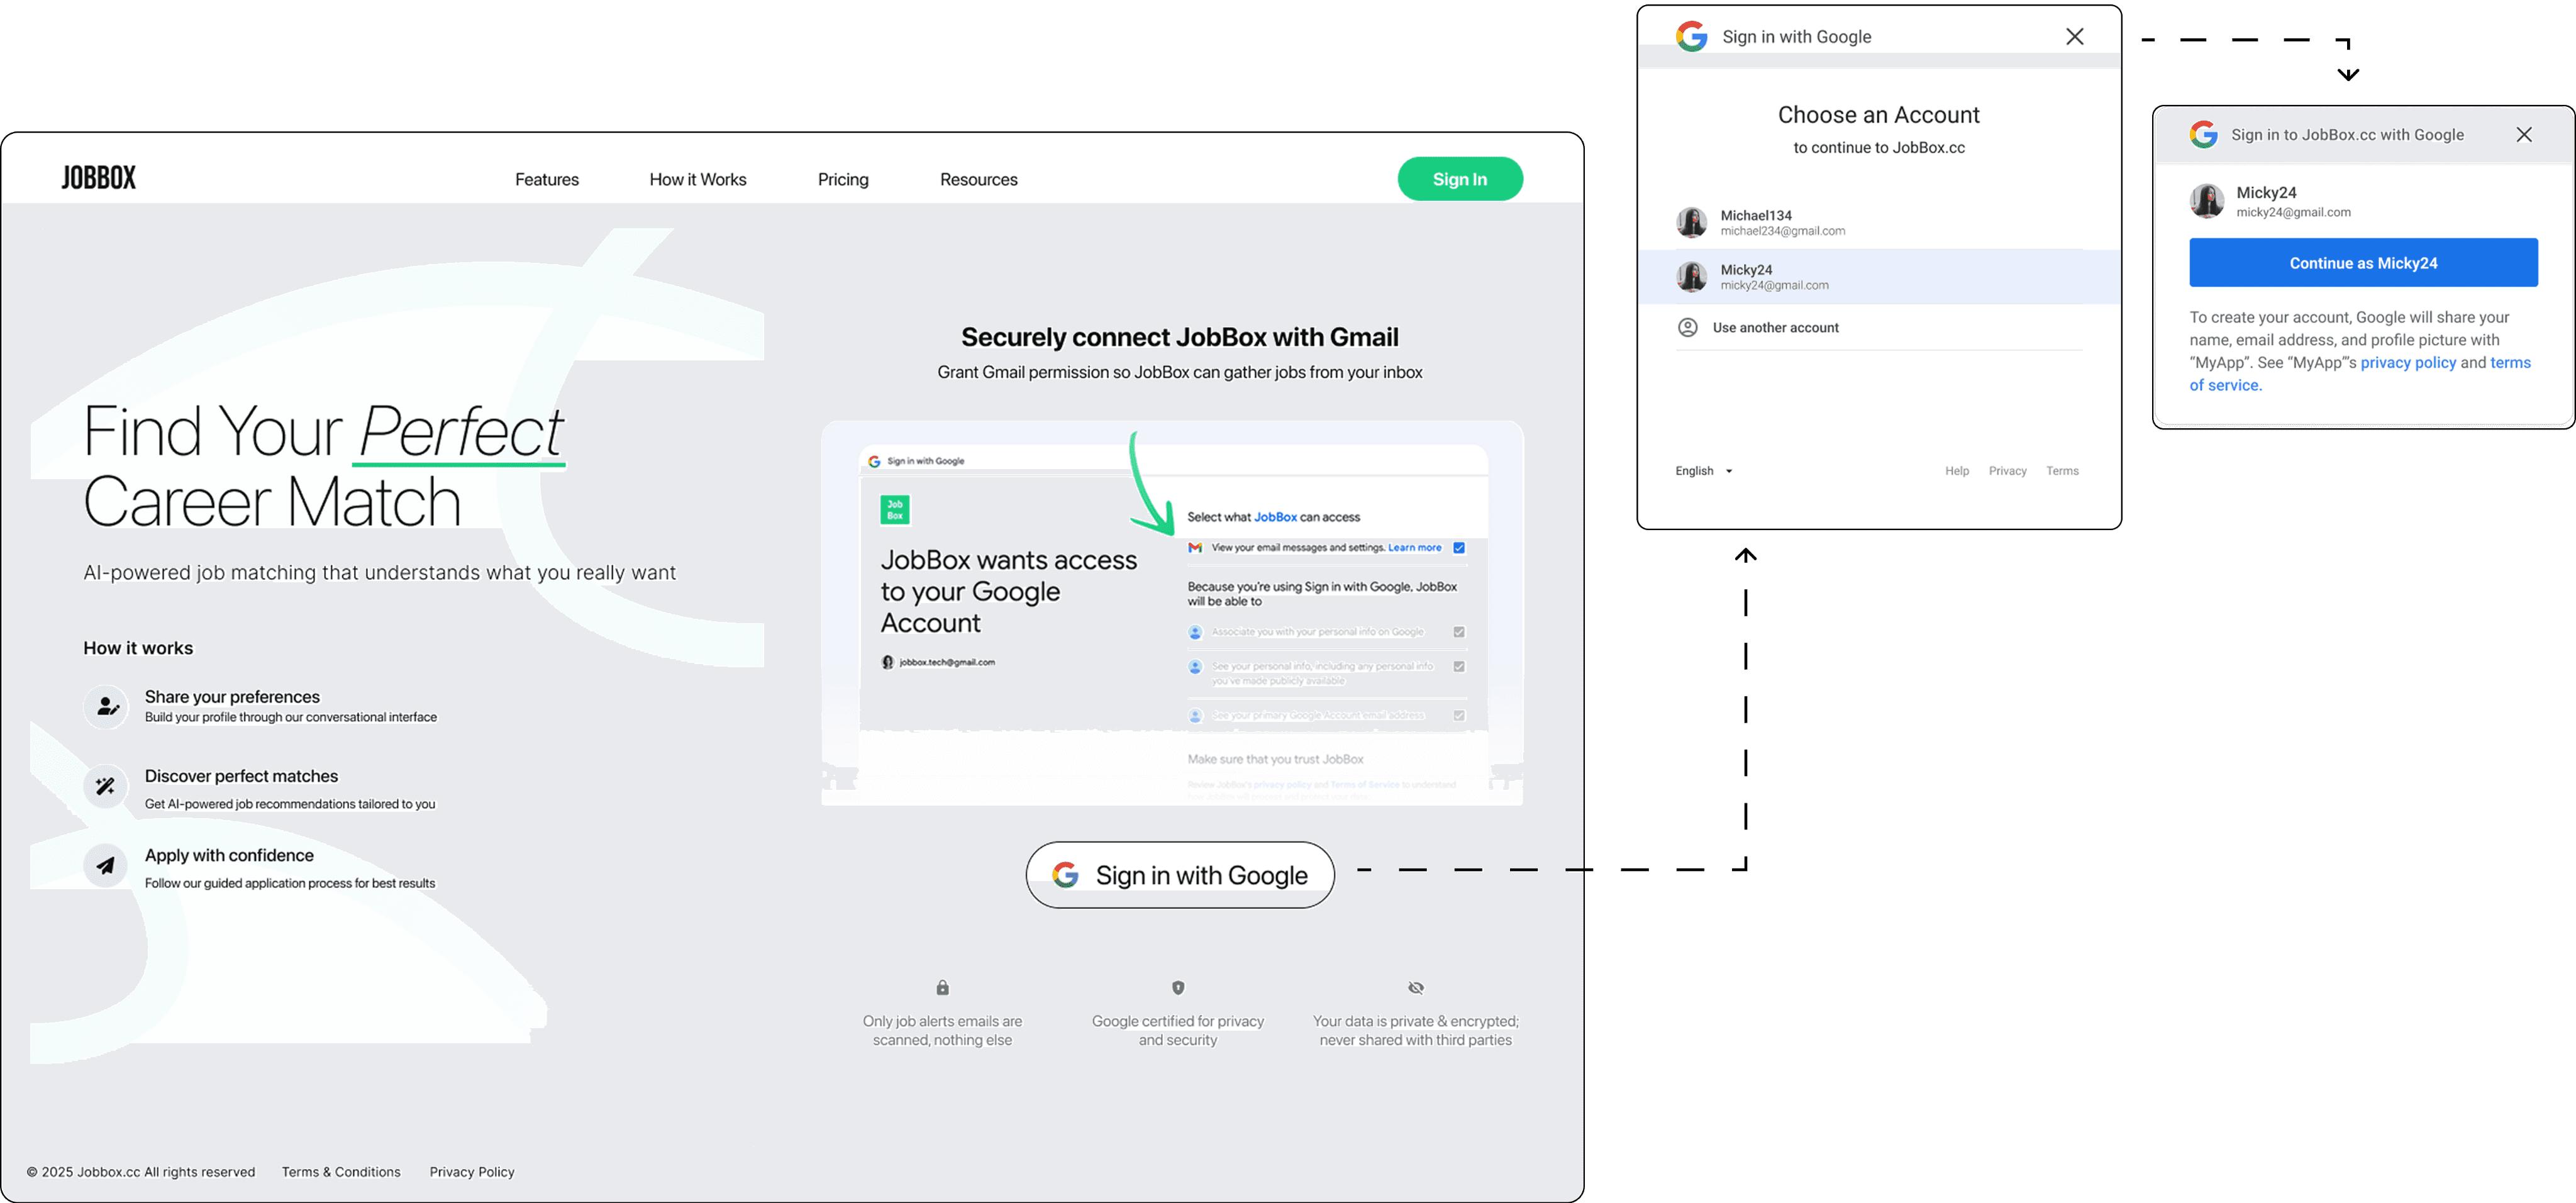Click the Use another account person icon

click(x=1688, y=328)
